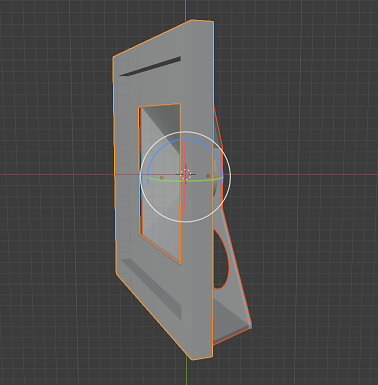Select the origin dot left of the cursor
378x385 pixels.
pos(162,178)
